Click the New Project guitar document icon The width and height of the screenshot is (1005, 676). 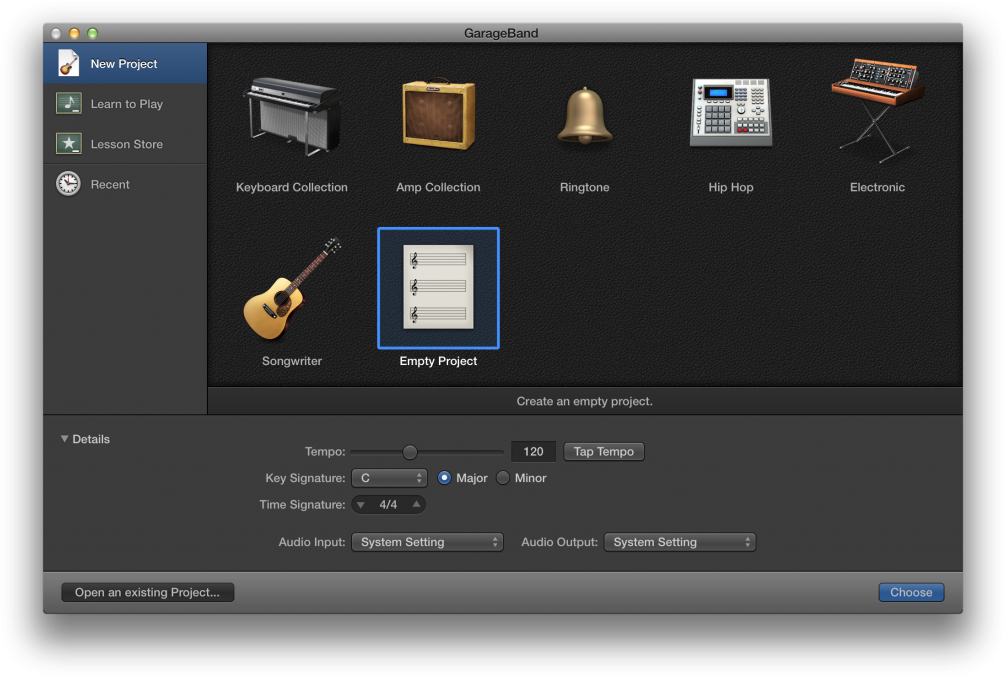point(69,63)
